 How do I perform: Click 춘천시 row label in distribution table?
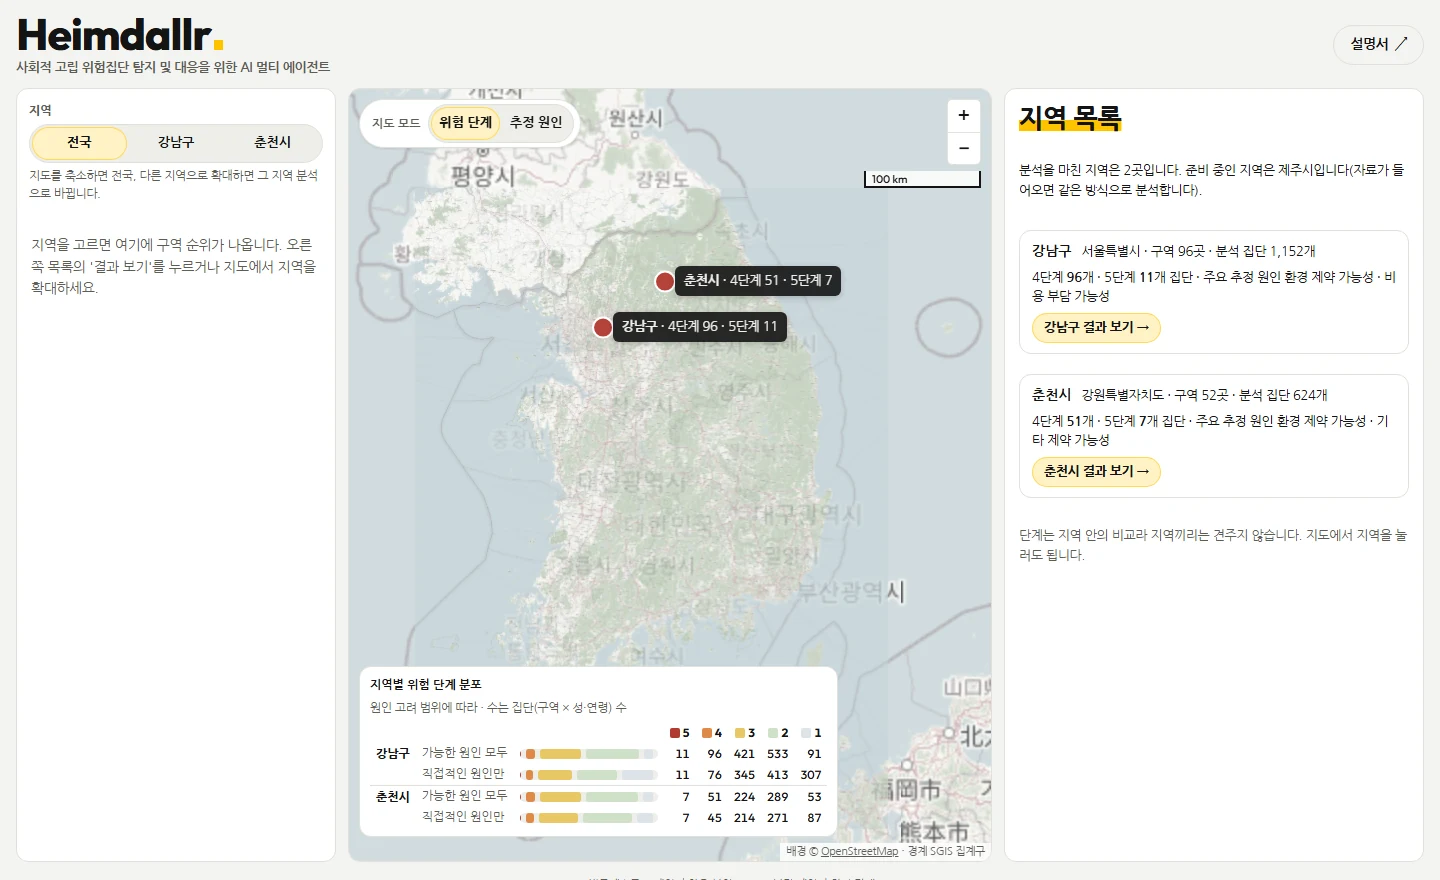point(393,797)
